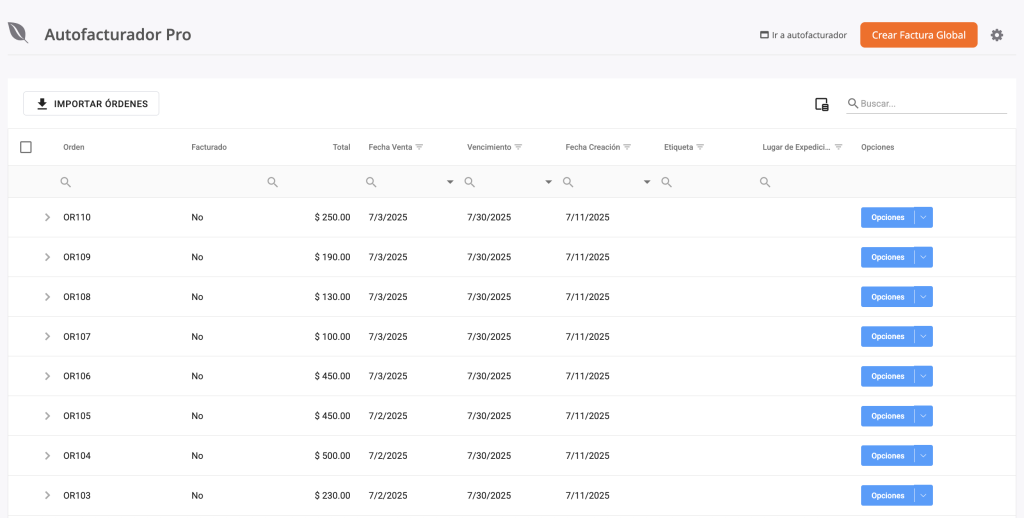The image size is (1024, 518).
Task: Click Opciones button for order OR110
Action: (888, 218)
